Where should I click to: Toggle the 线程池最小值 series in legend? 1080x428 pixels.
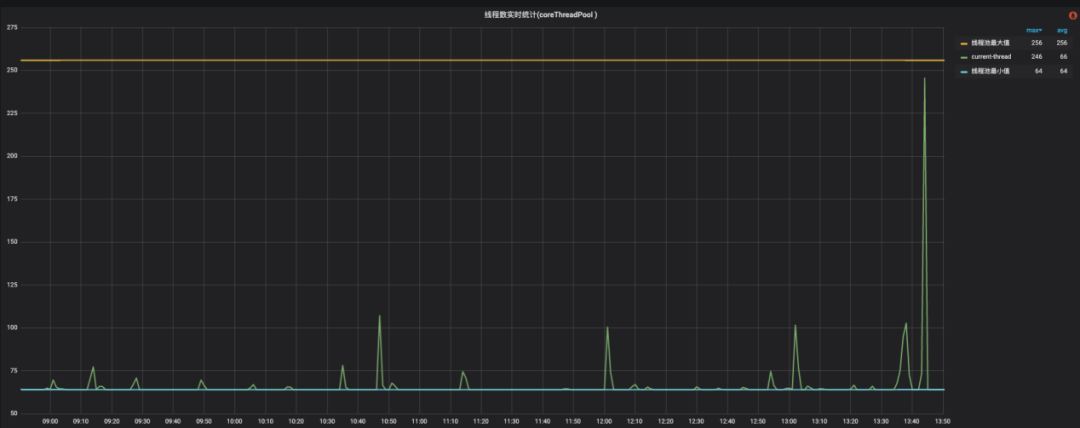990,71
